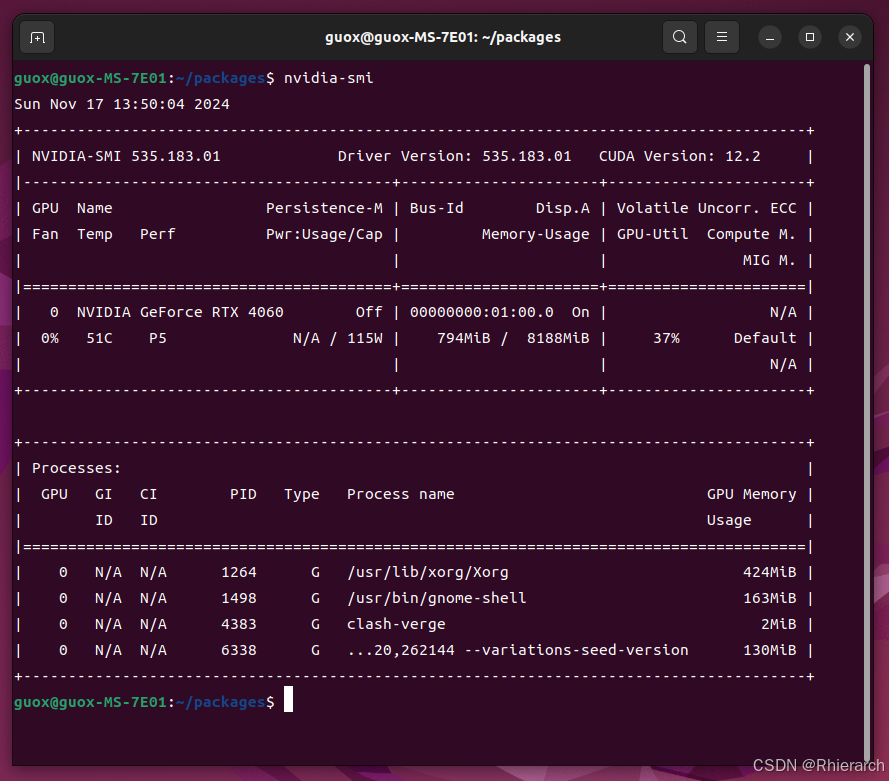Viewport: 889px width, 781px height.
Task: Open the hamburger main menu
Action: (722, 37)
